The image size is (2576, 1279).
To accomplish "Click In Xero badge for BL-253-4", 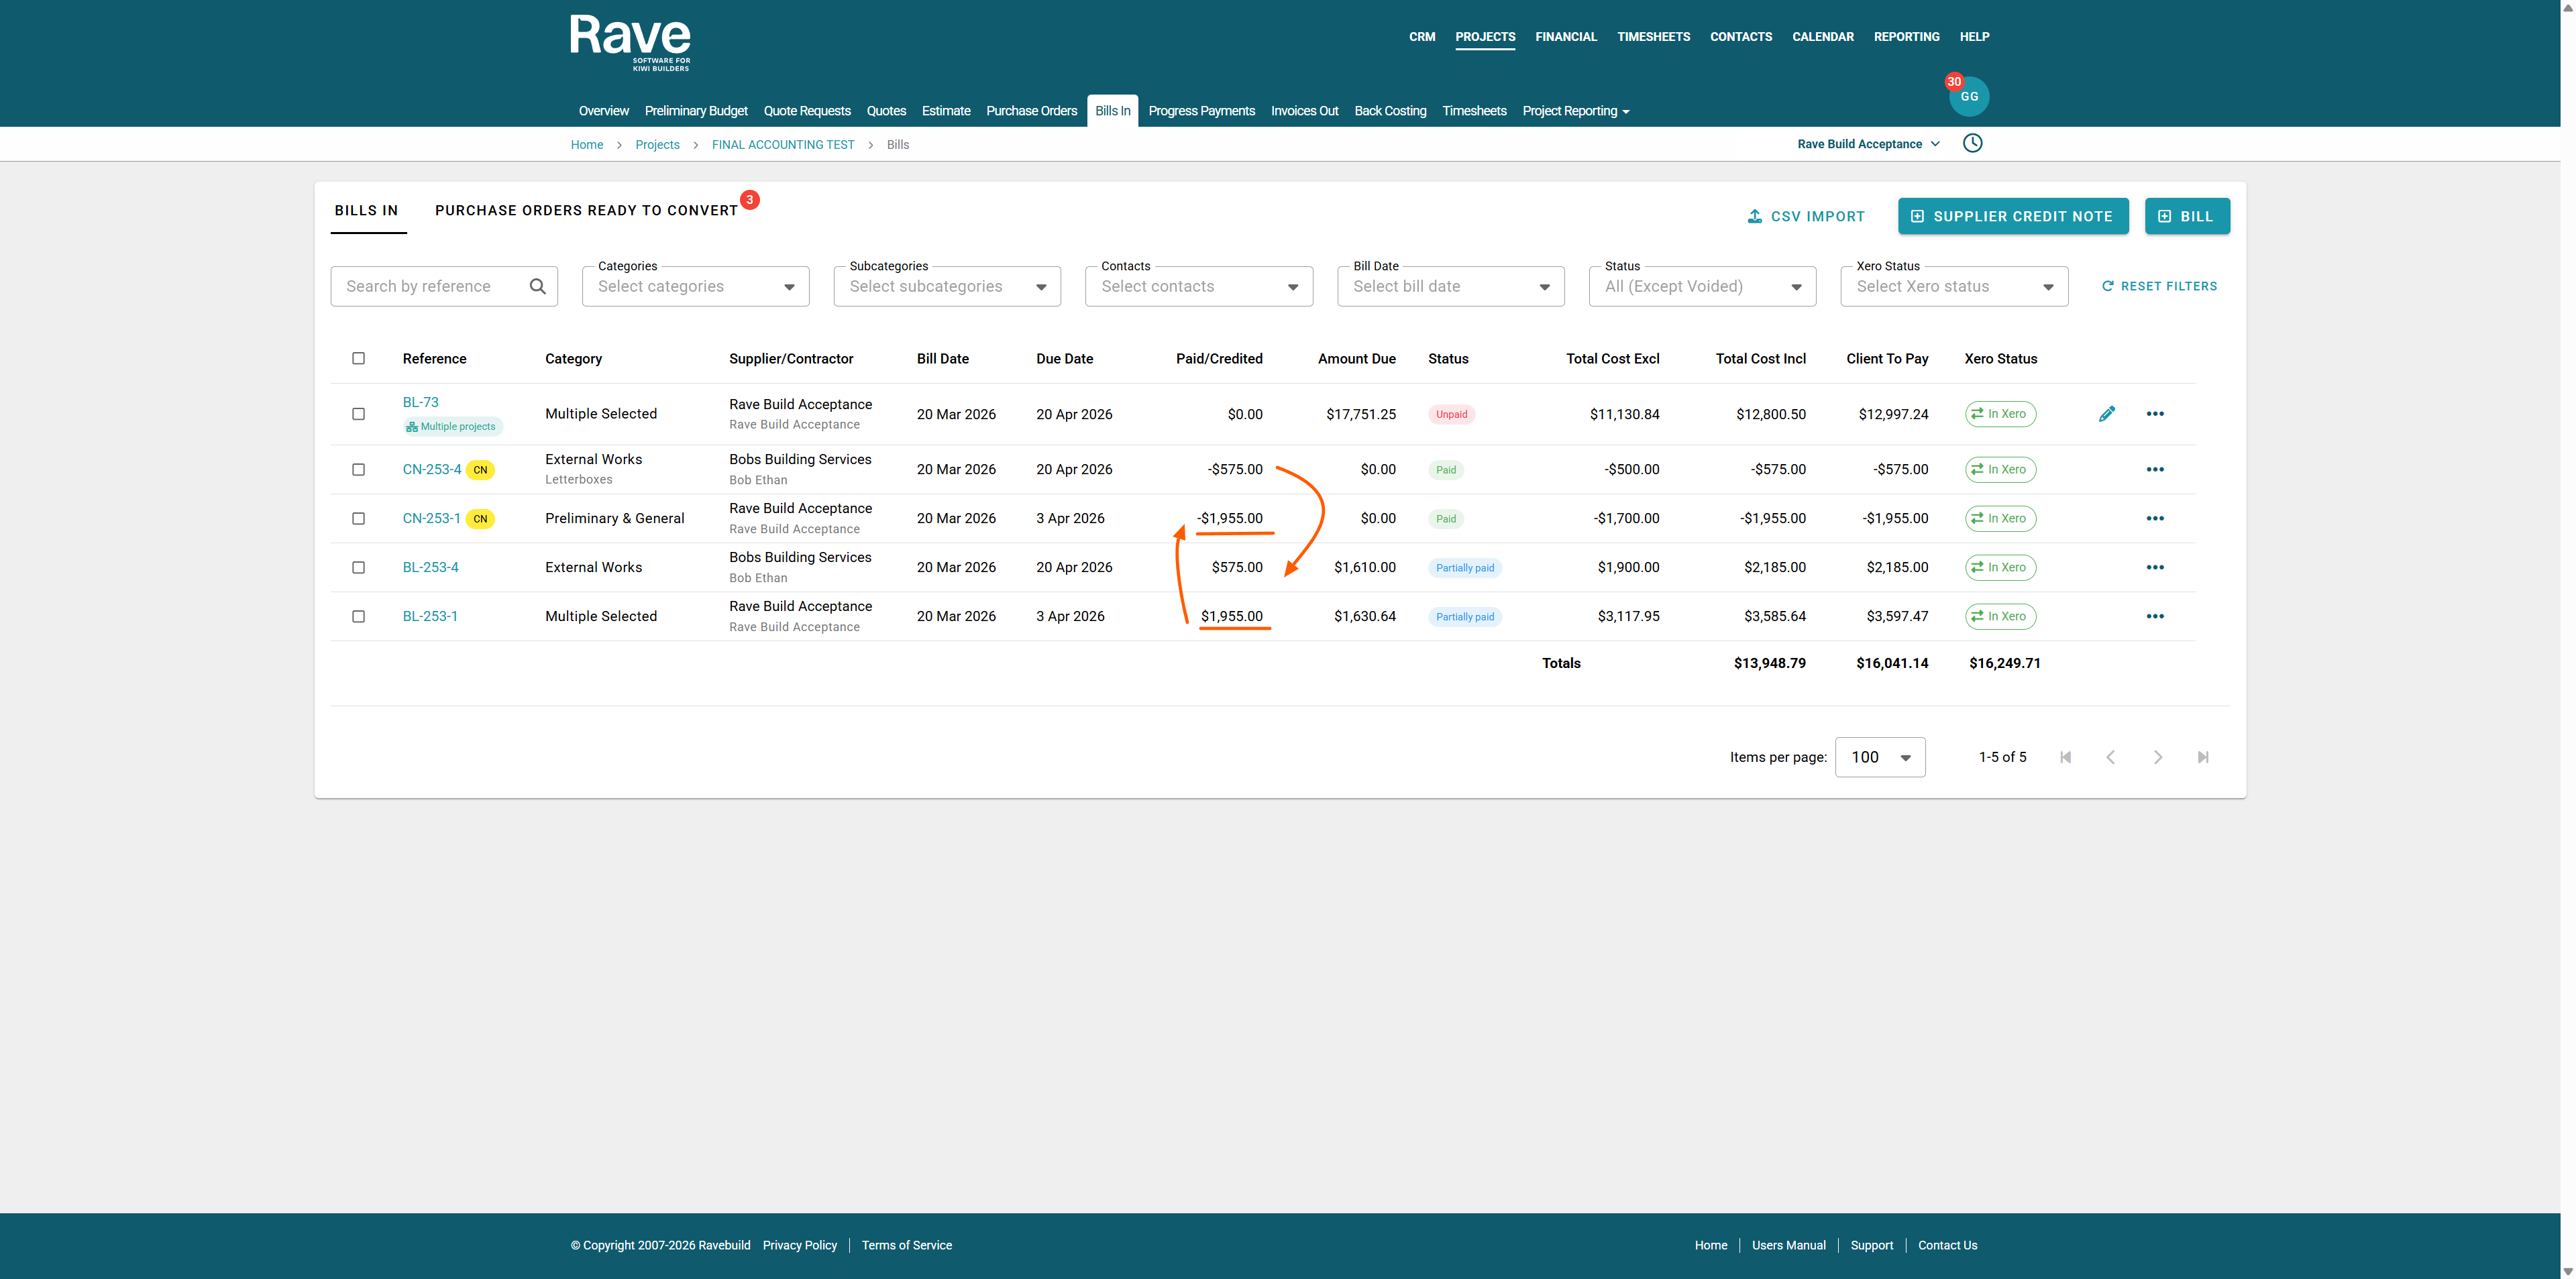I will point(2000,567).
